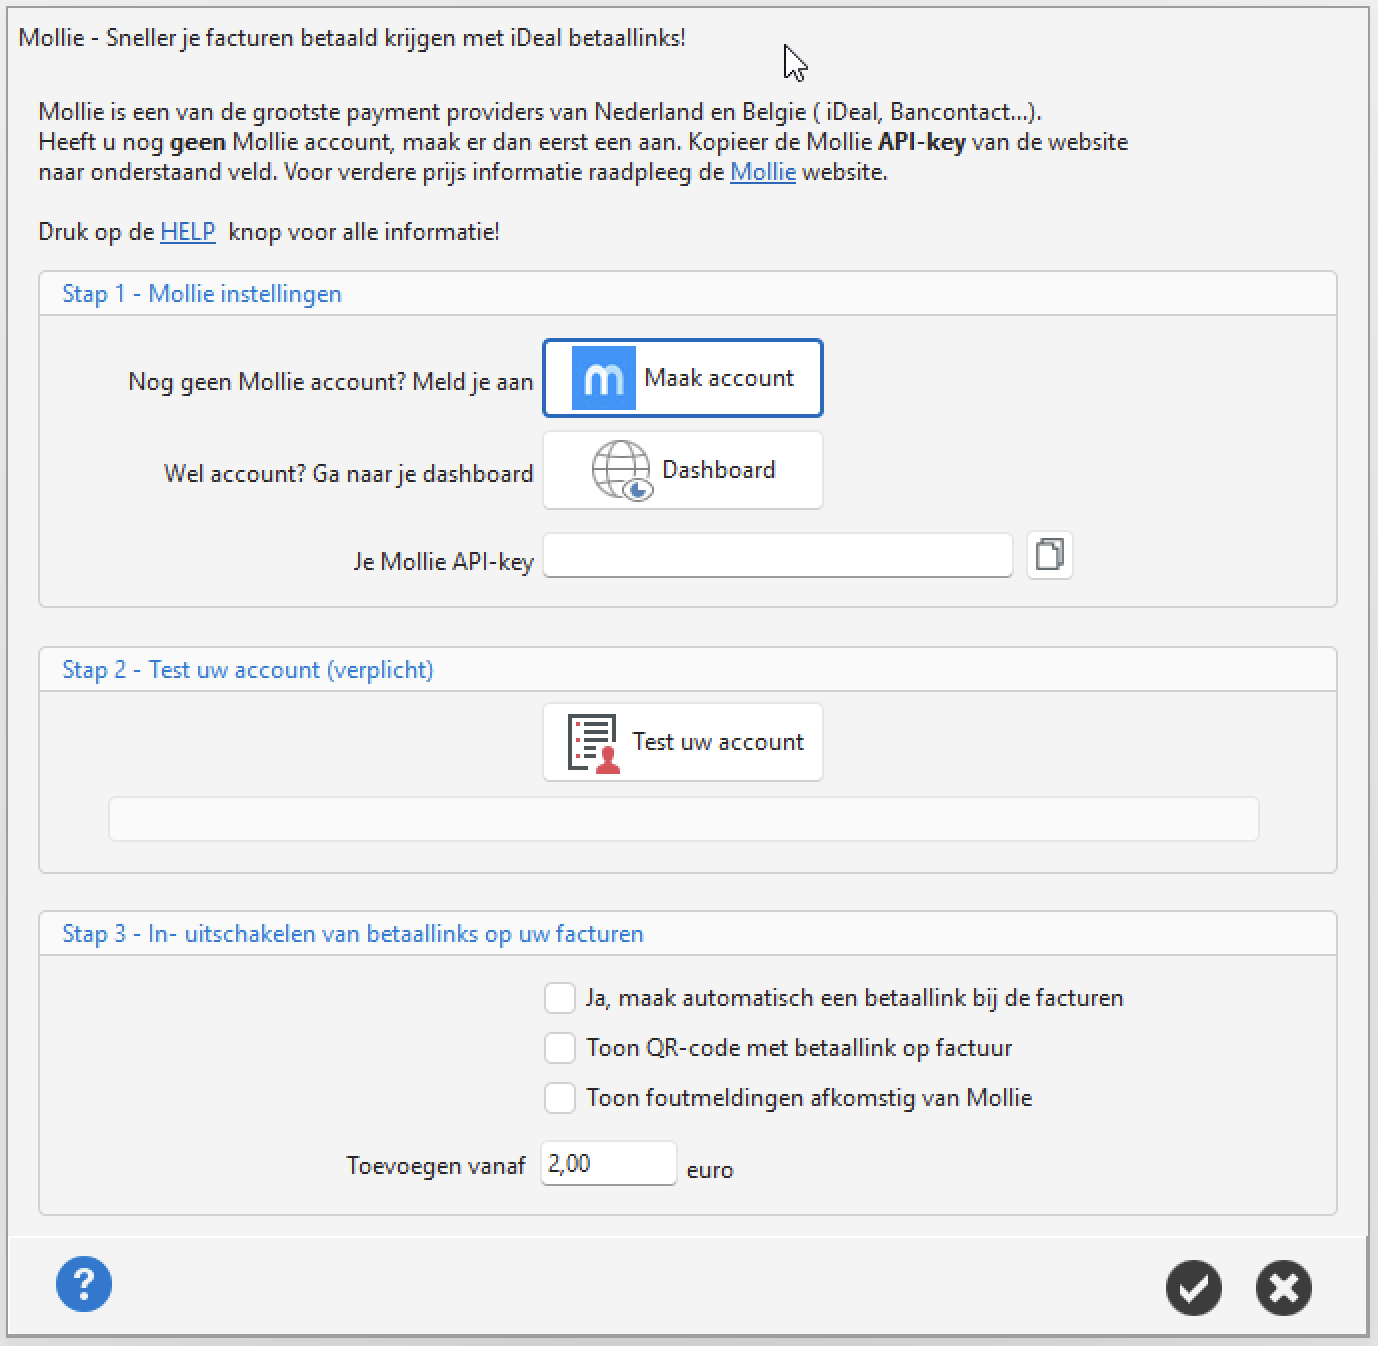Check Toon foutmeldingen afkomstig van Mollie
Image resolution: width=1378 pixels, height=1346 pixels.
coord(560,1098)
